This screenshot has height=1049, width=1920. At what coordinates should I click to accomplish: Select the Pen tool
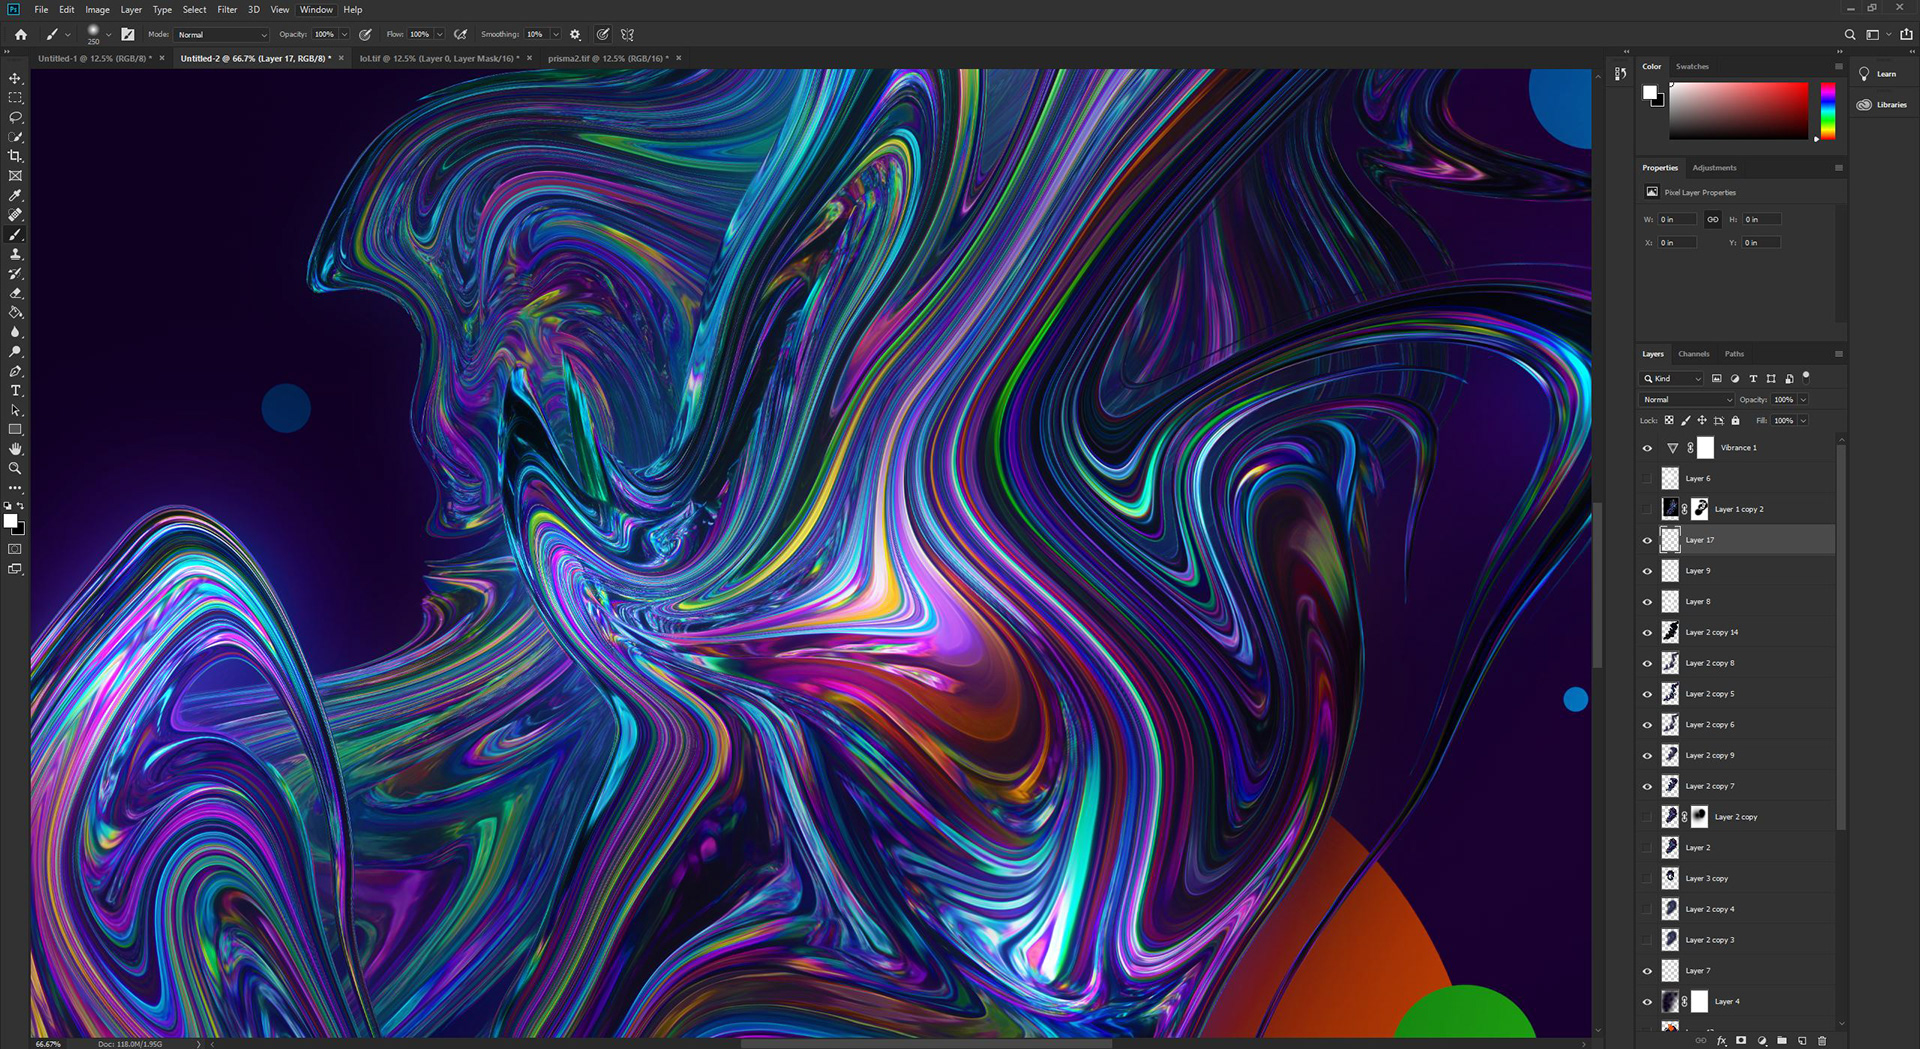point(15,371)
